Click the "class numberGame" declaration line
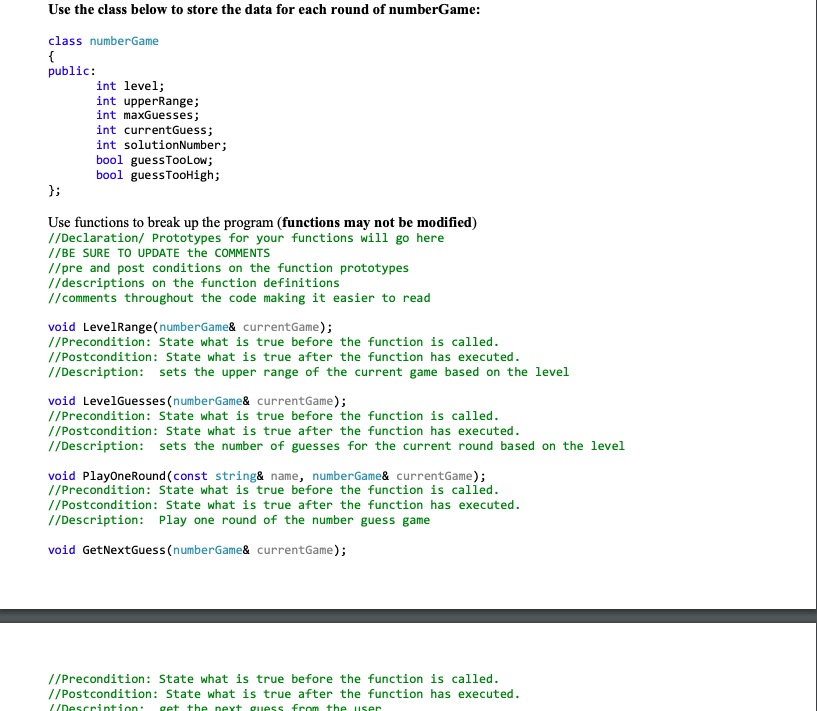817x711 pixels. [x=102, y=41]
